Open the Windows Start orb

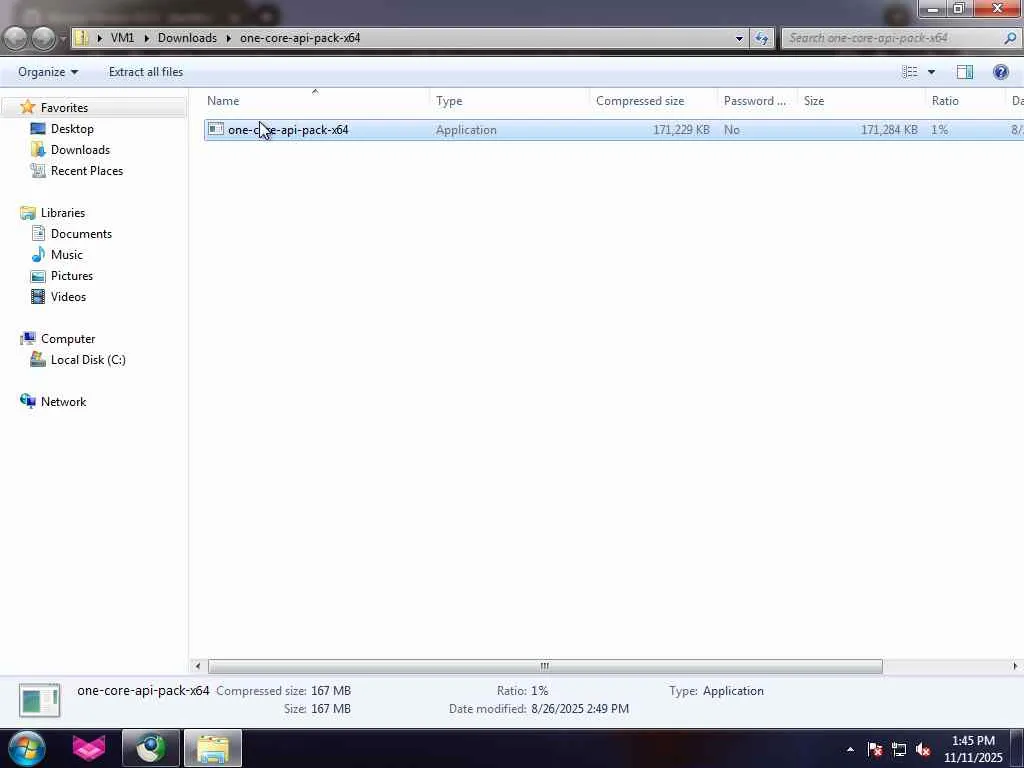point(26,748)
